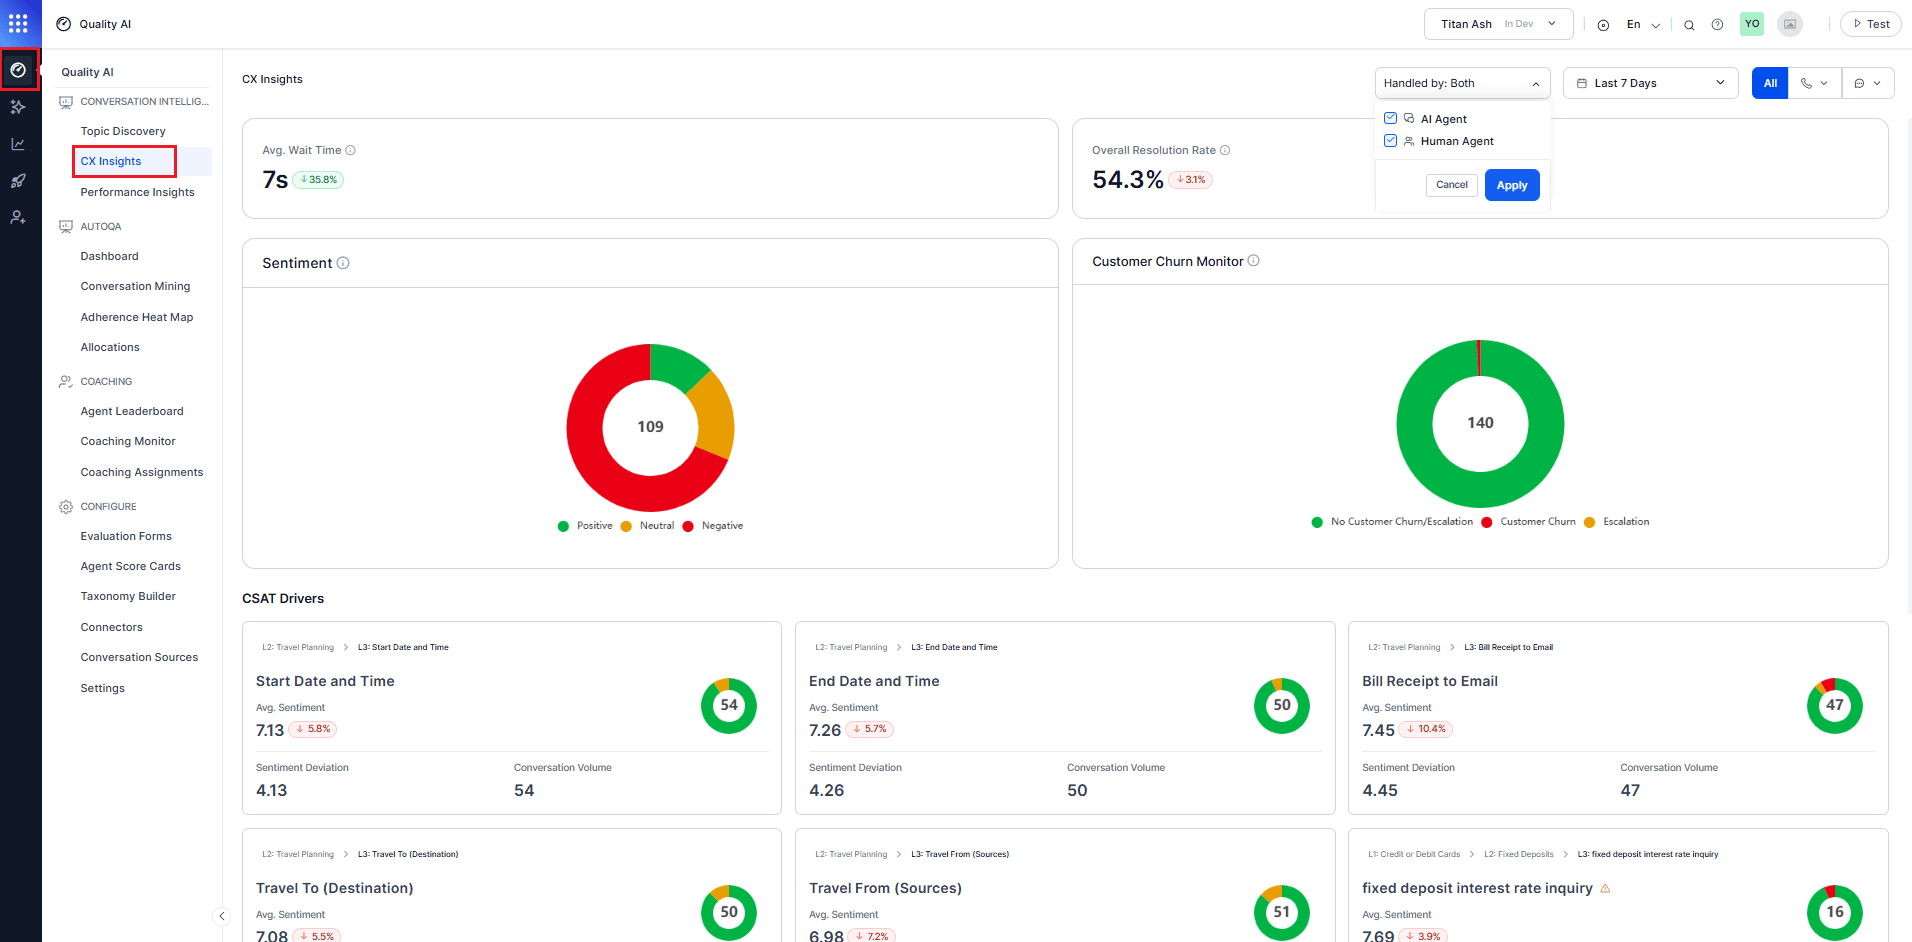Expand Travel Planning breadcrumb chevron for Start Date and Time

click(x=346, y=647)
